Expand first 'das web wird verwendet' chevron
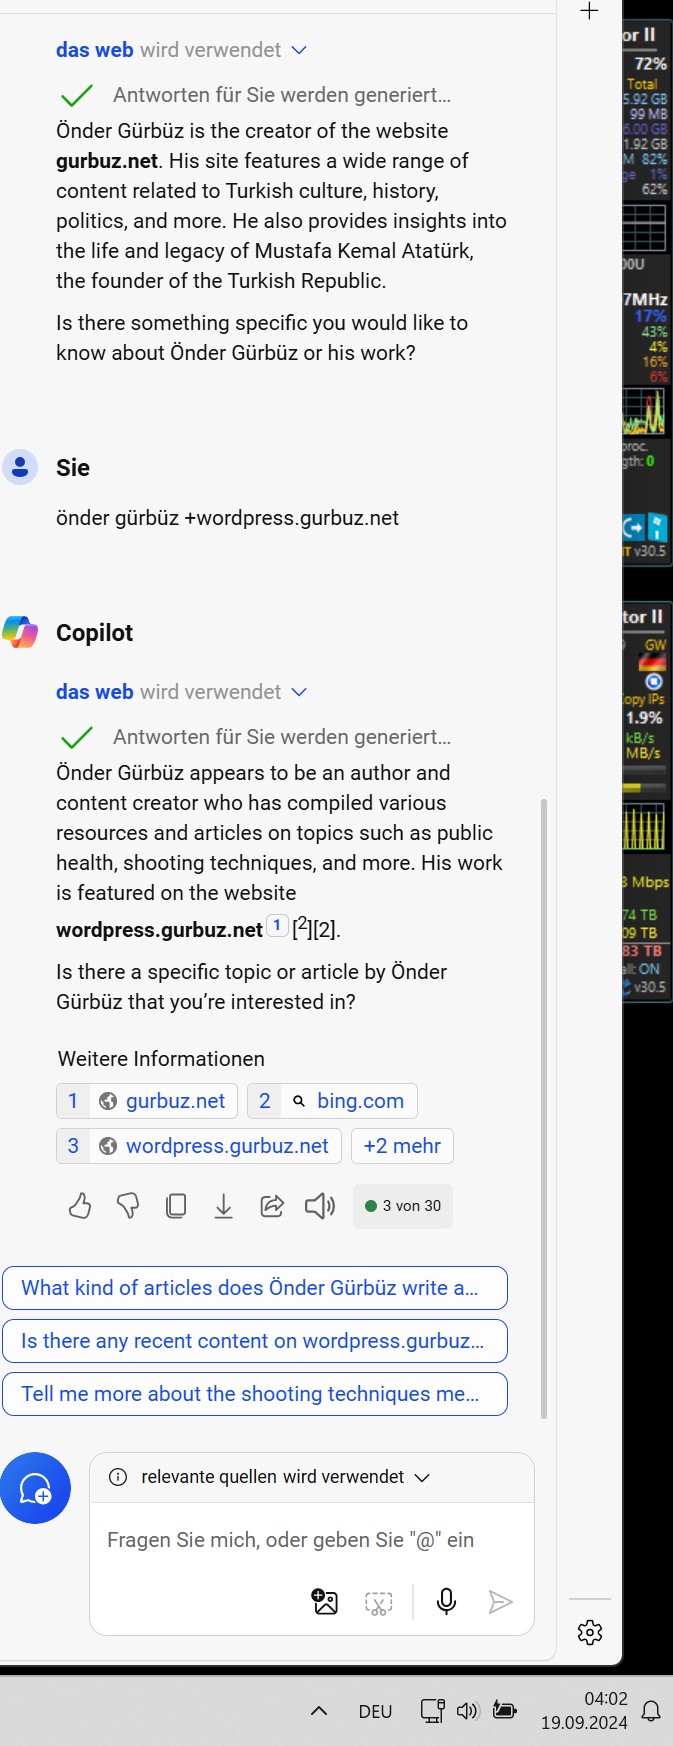The width and height of the screenshot is (673, 1746). pyautogui.click(x=299, y=50)
